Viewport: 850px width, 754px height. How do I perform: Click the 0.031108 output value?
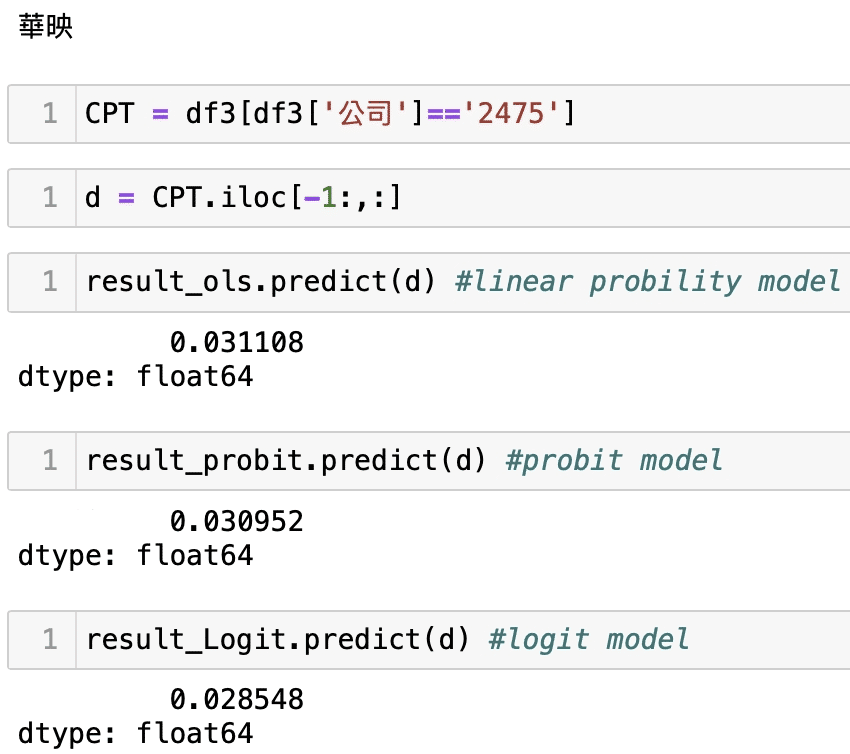point(236,343)
